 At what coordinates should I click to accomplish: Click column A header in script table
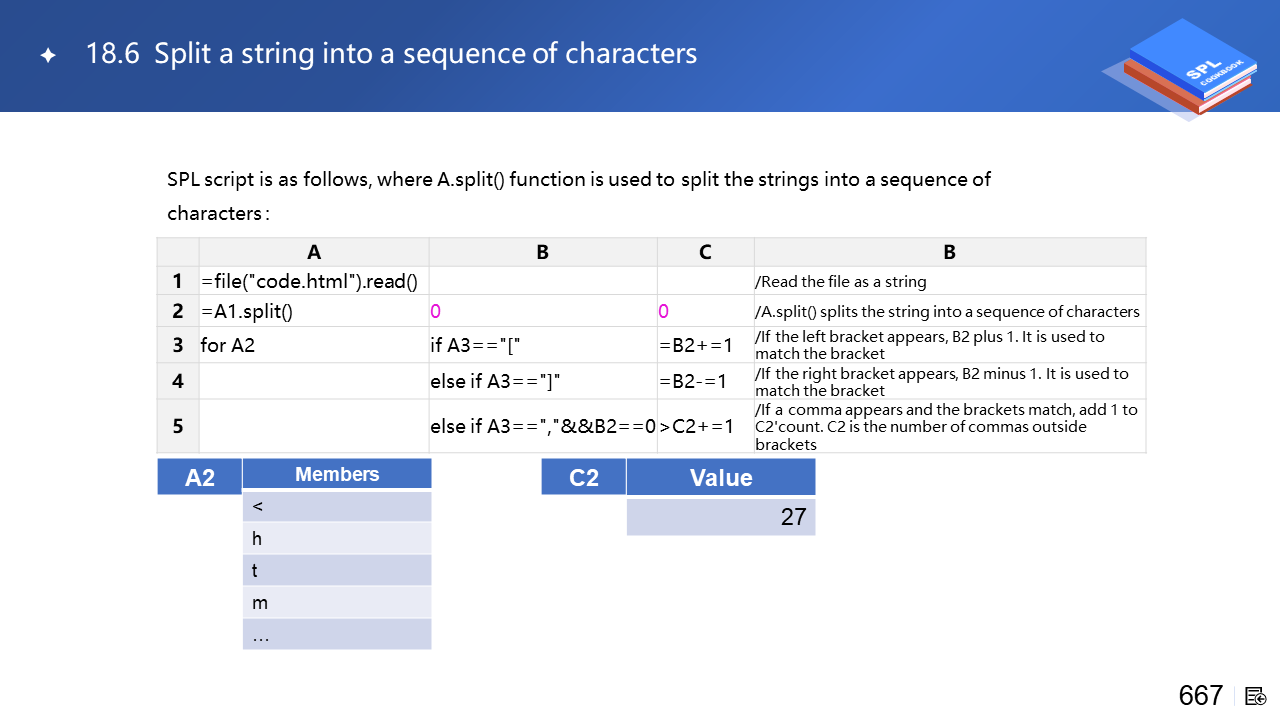point(313,252)
